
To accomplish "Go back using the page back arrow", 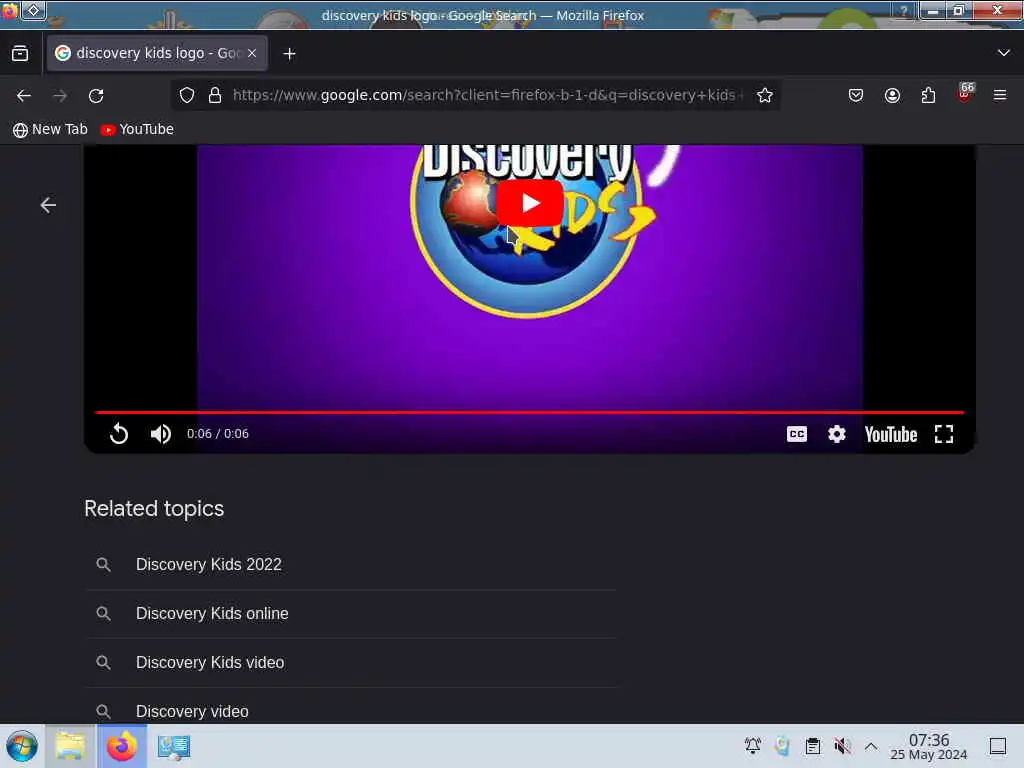I will click(x=48, y=205).
